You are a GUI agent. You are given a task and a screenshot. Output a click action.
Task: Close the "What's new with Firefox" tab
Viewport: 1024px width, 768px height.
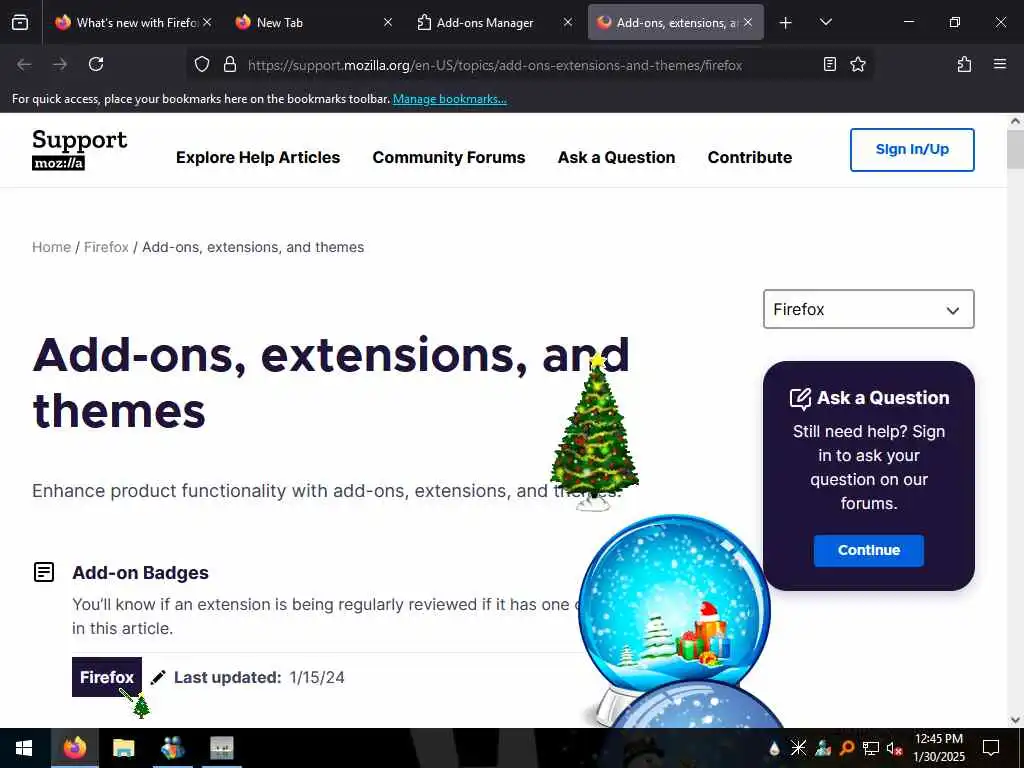click(x=207, y=22)
